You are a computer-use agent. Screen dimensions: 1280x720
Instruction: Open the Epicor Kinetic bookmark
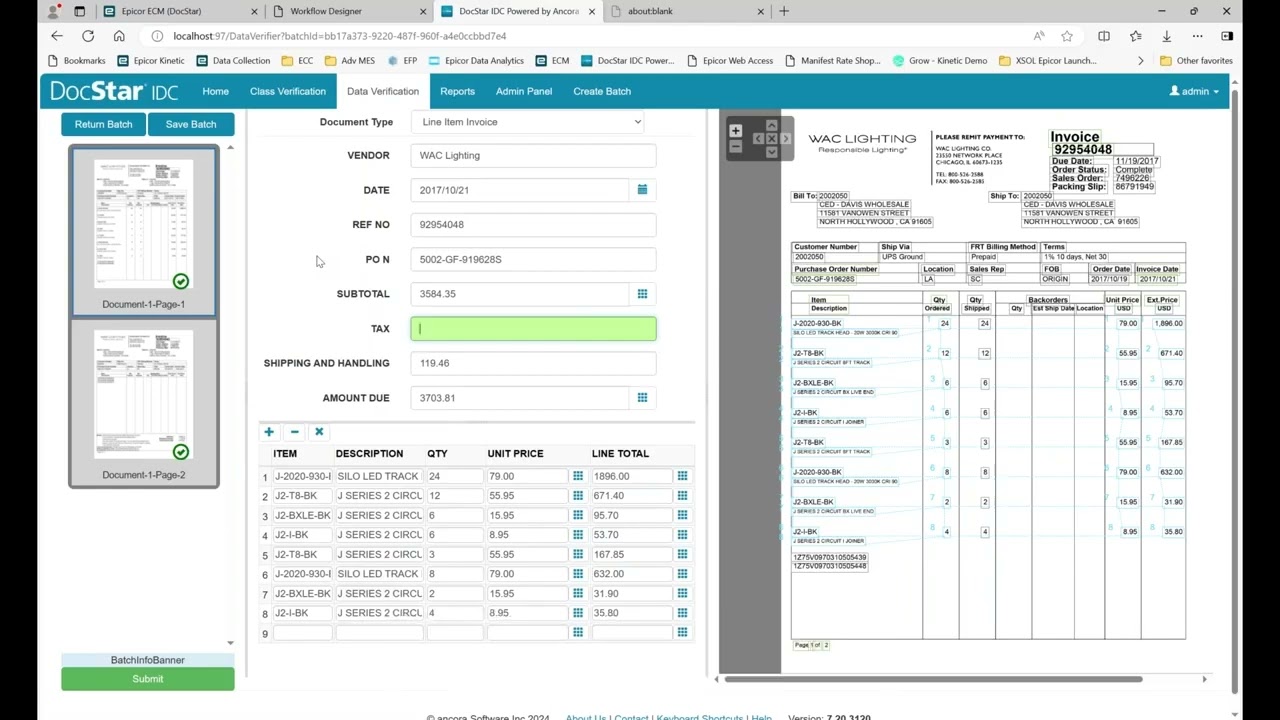pos(151,60)
